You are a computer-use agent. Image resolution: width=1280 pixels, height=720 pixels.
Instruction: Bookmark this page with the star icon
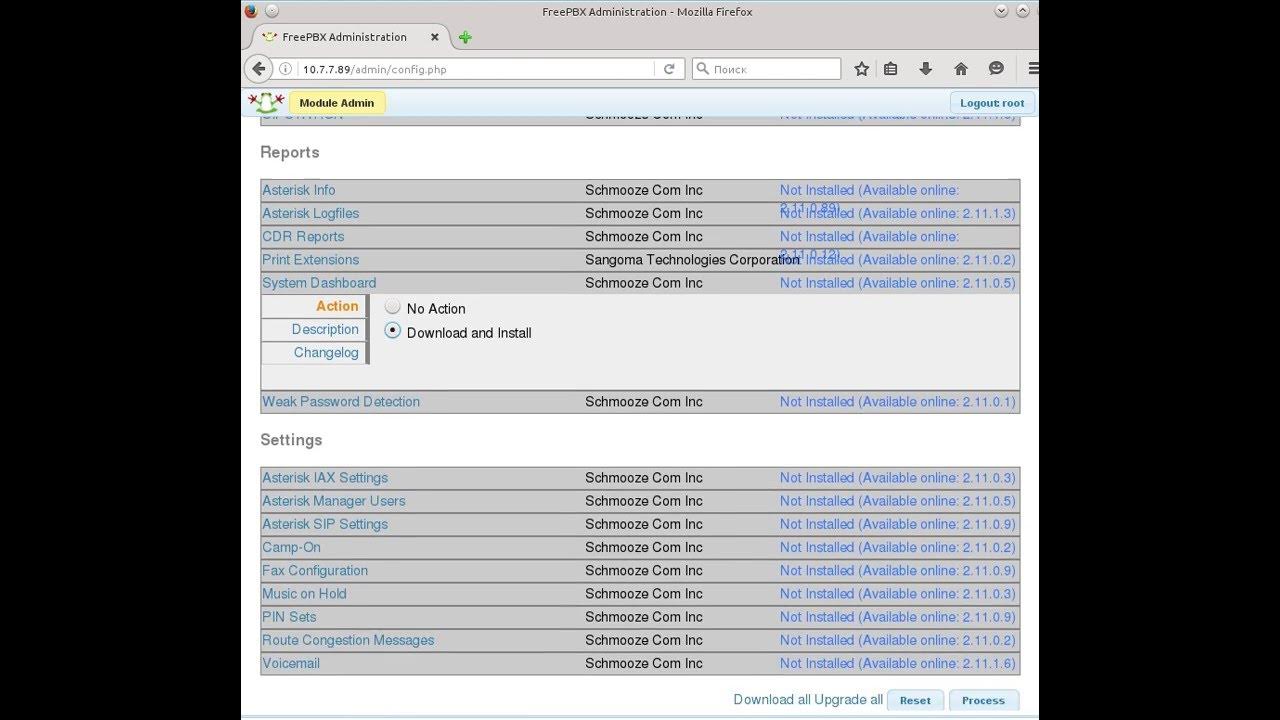point(861,69)
